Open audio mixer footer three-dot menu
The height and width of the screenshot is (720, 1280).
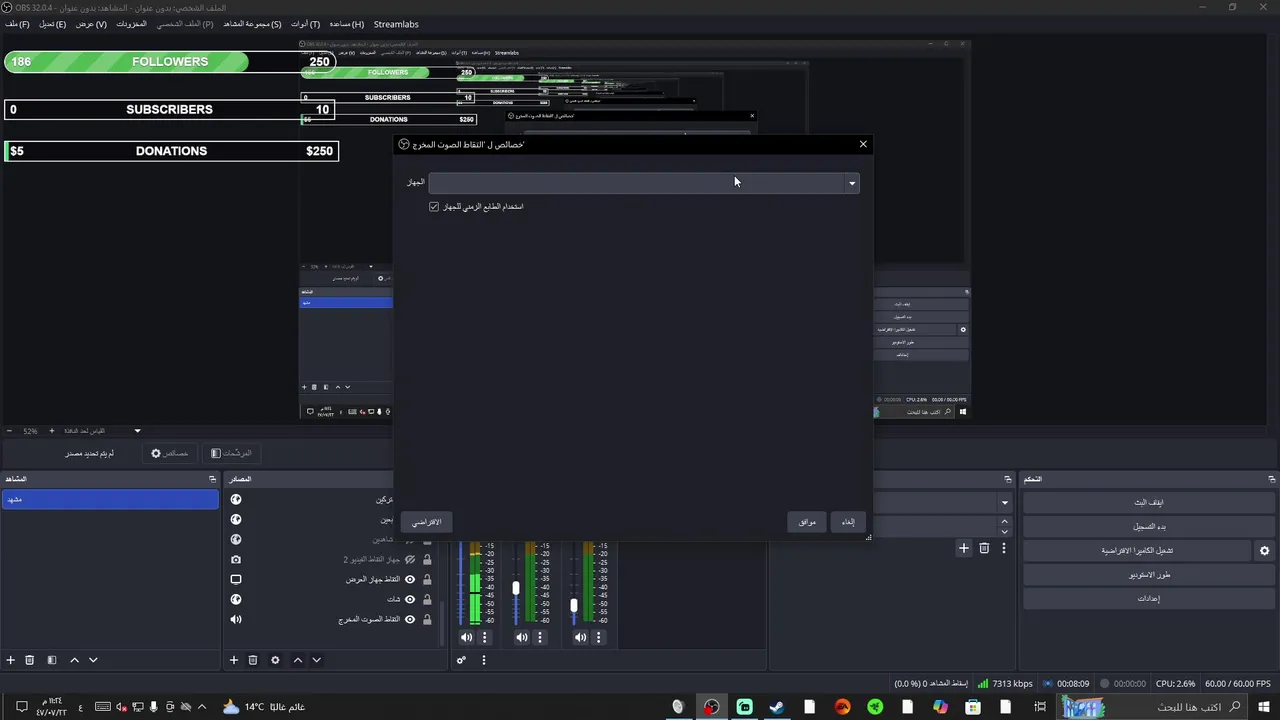click(484, 660)
